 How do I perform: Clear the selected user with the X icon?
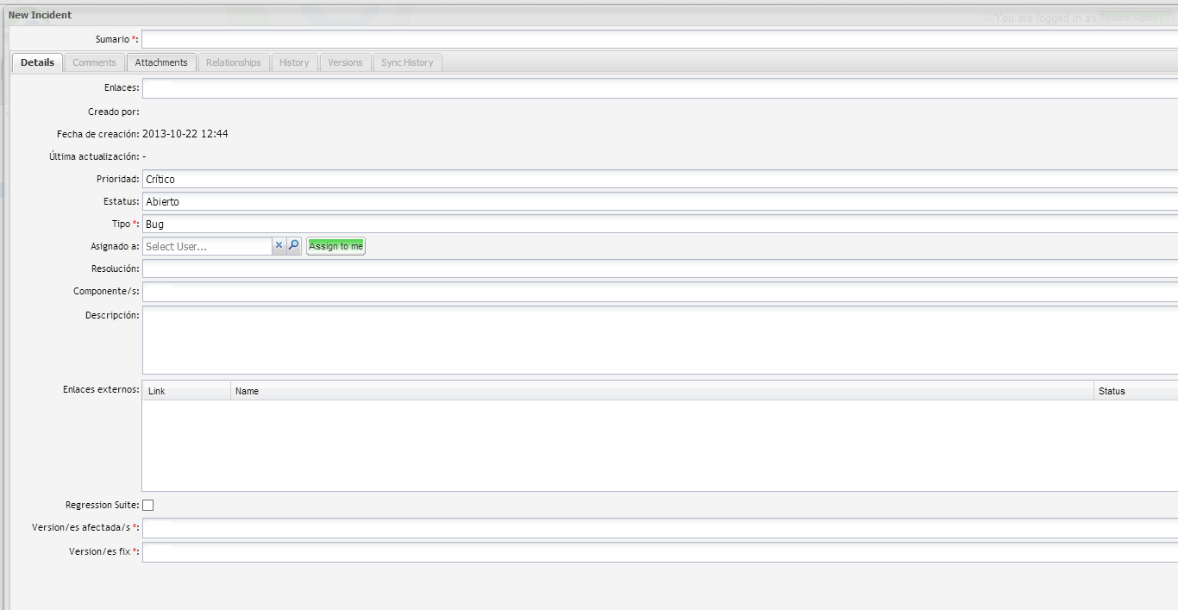pos(280,246)
